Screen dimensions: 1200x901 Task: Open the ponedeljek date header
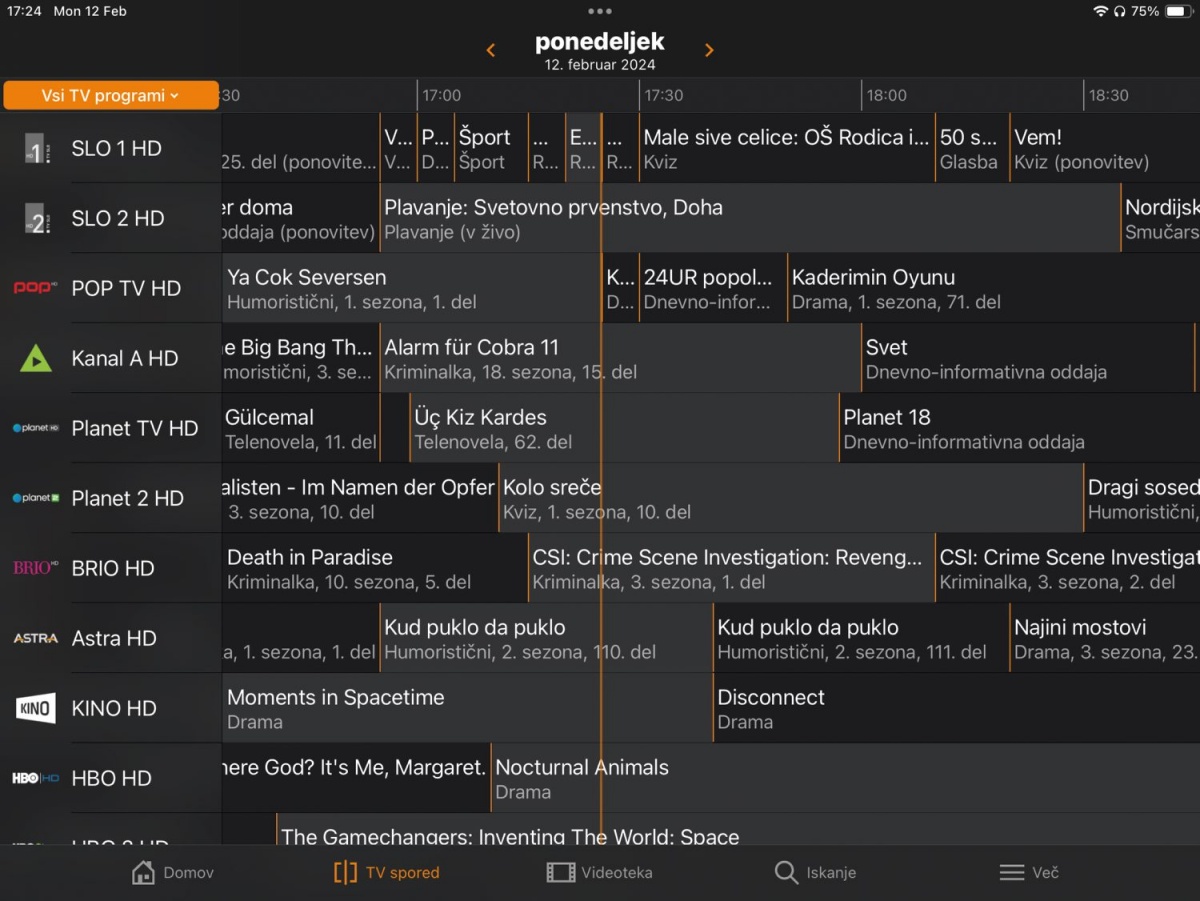point(600,51)
